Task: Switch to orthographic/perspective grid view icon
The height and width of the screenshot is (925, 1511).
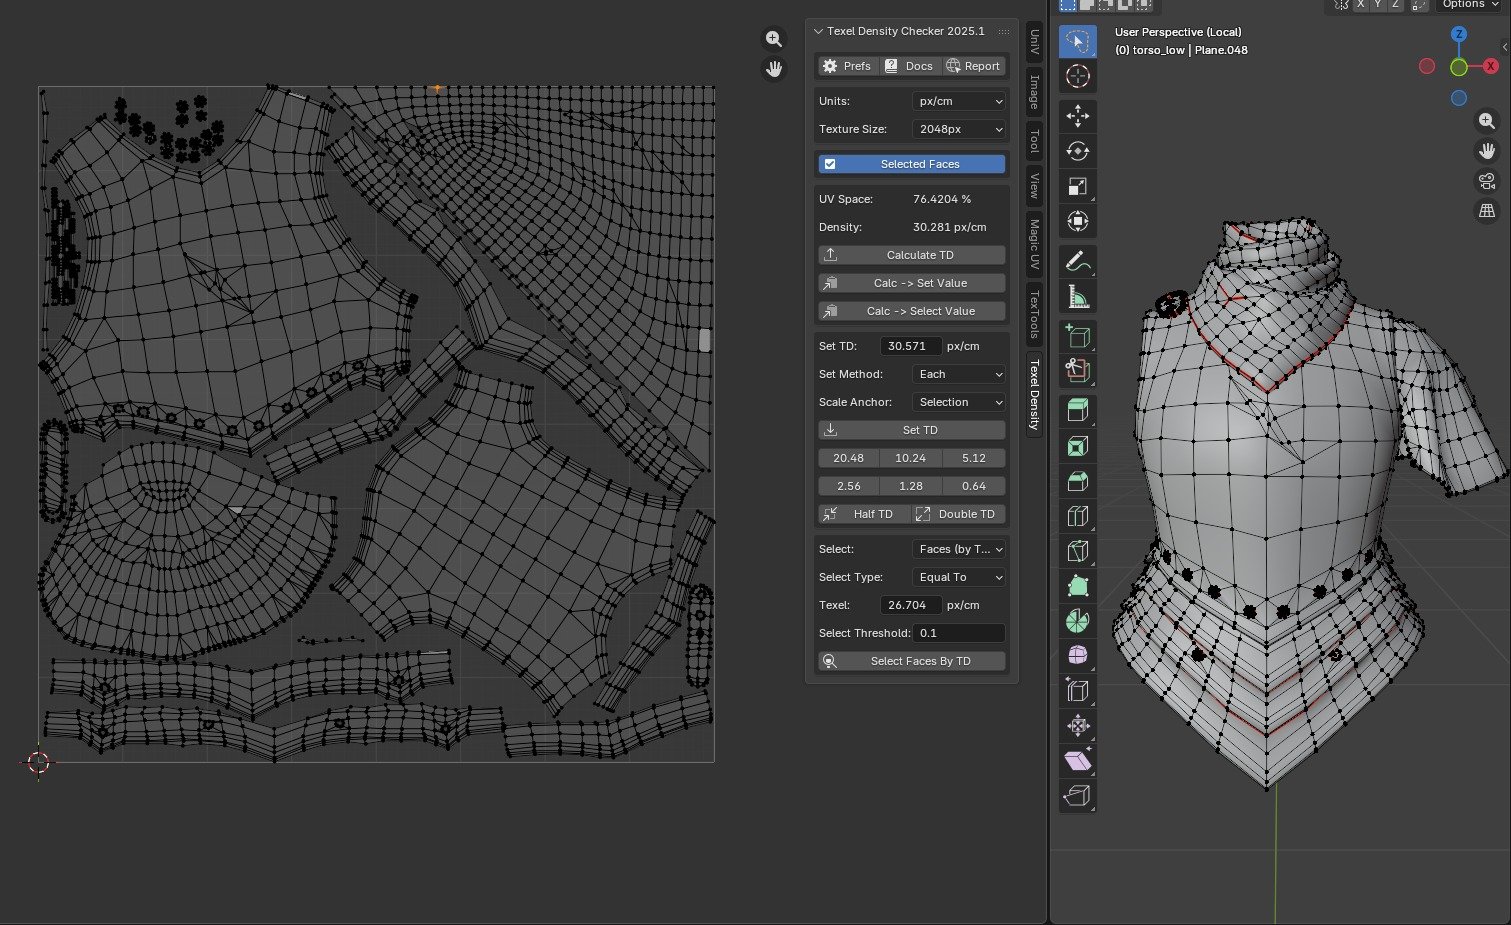Action: click(1487, 211)
